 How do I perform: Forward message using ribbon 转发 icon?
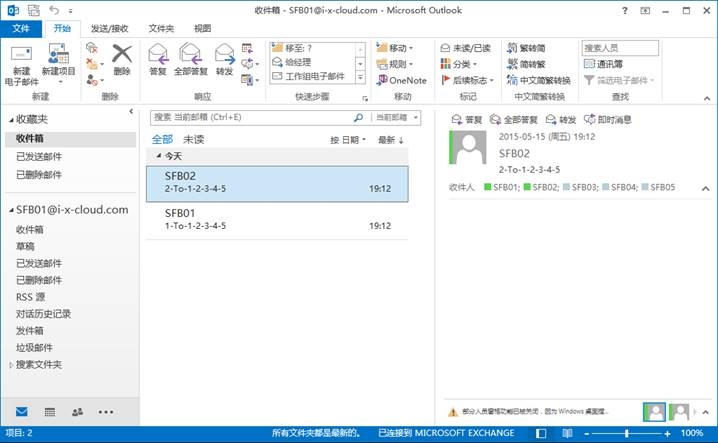click(x=224, y=60)
